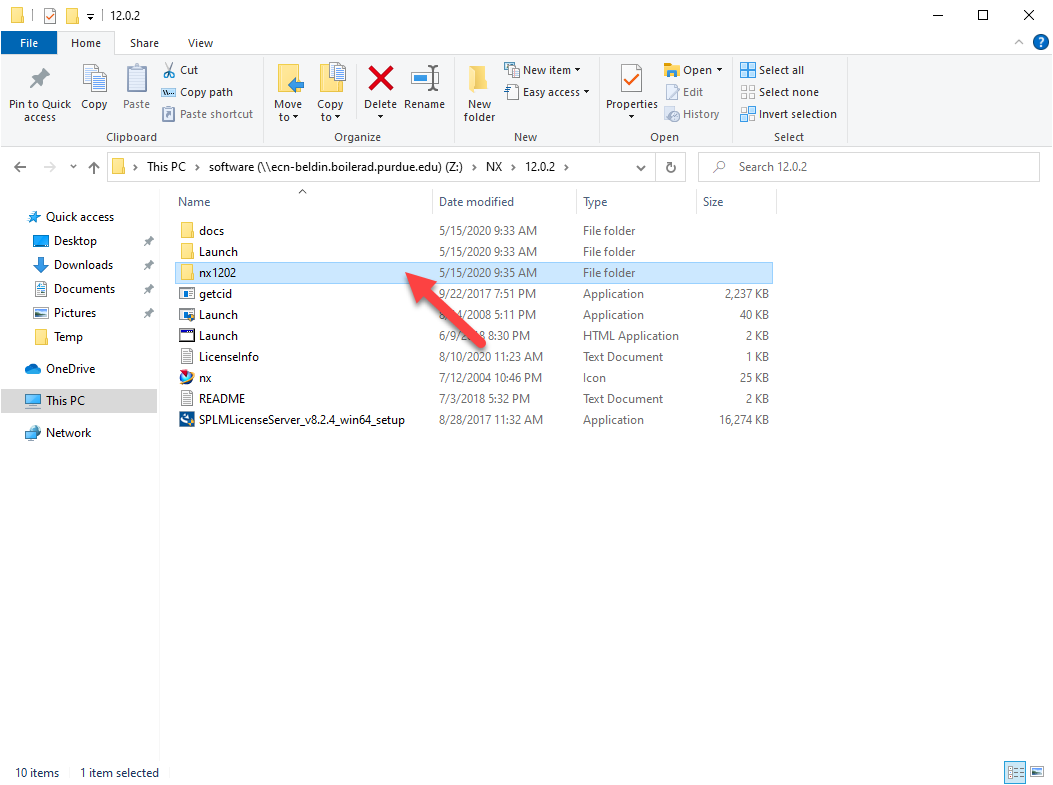Click the New folder icon
The width and height of the screenshot is (1053, 785).
[x=479, y=80]
